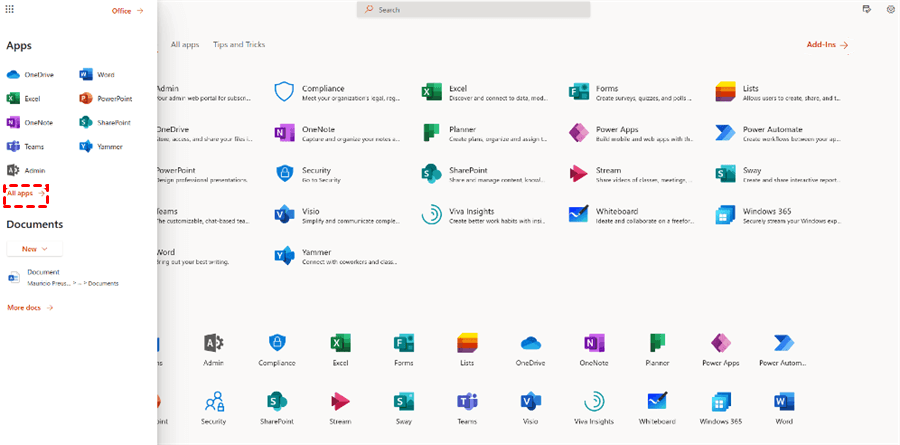This screenshot has width=900, height=445.
Task: Click Power Autom... tile in the bottom icon grid
Action: (783, 350)
